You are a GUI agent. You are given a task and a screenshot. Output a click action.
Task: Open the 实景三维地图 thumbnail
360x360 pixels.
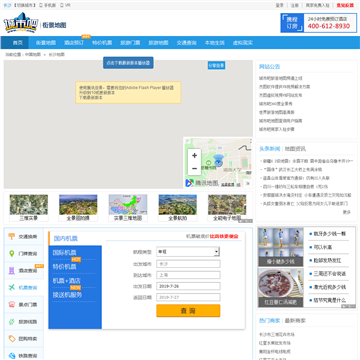pyautogui.click(x=128, y=208)
